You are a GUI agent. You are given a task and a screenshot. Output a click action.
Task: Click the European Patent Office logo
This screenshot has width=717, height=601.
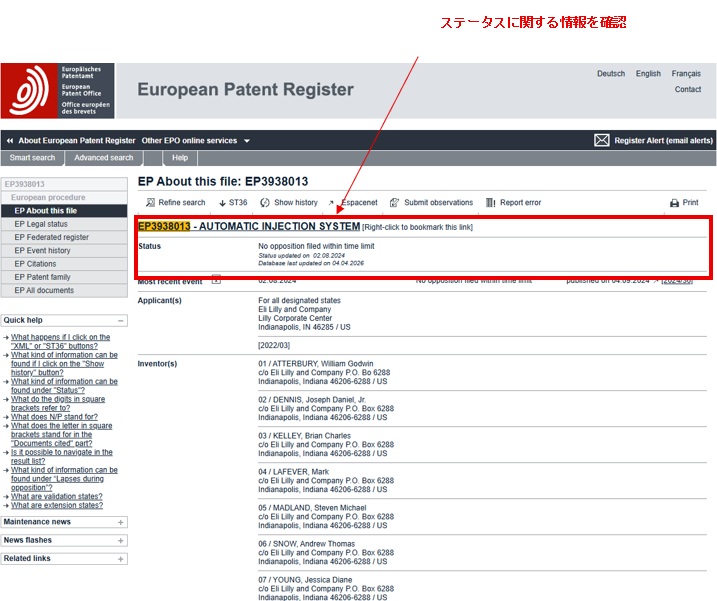(x=58, y=91)
